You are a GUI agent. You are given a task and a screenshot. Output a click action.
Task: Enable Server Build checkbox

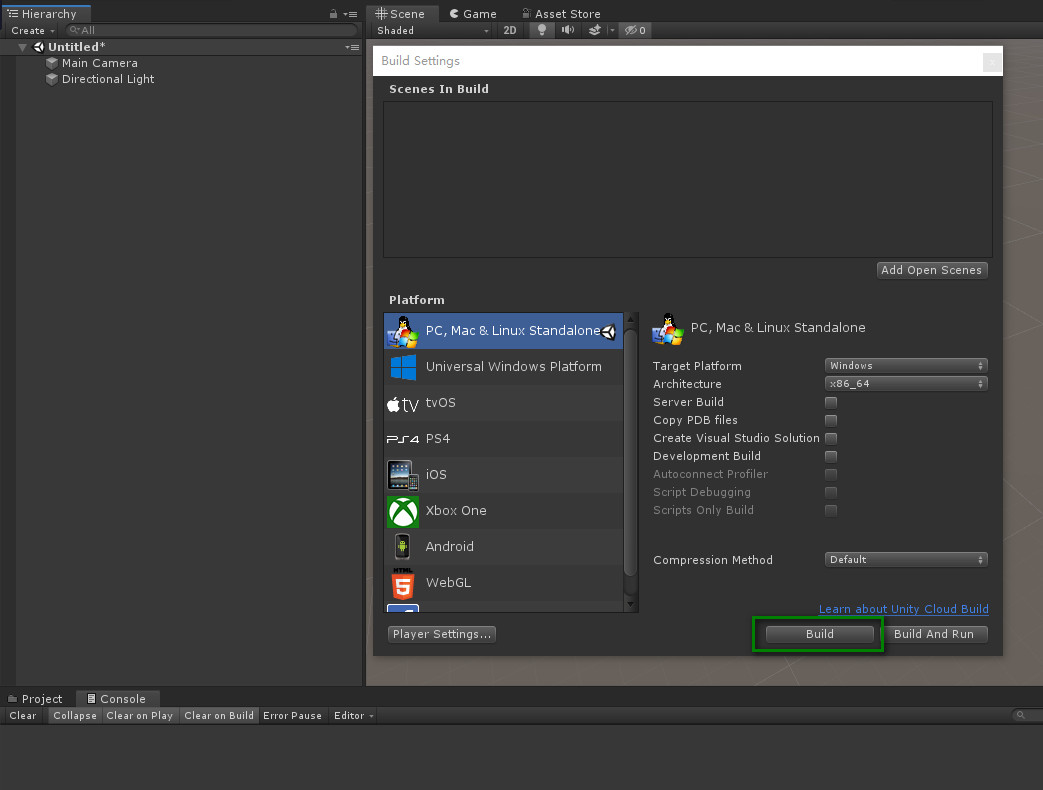click(831, 402)
